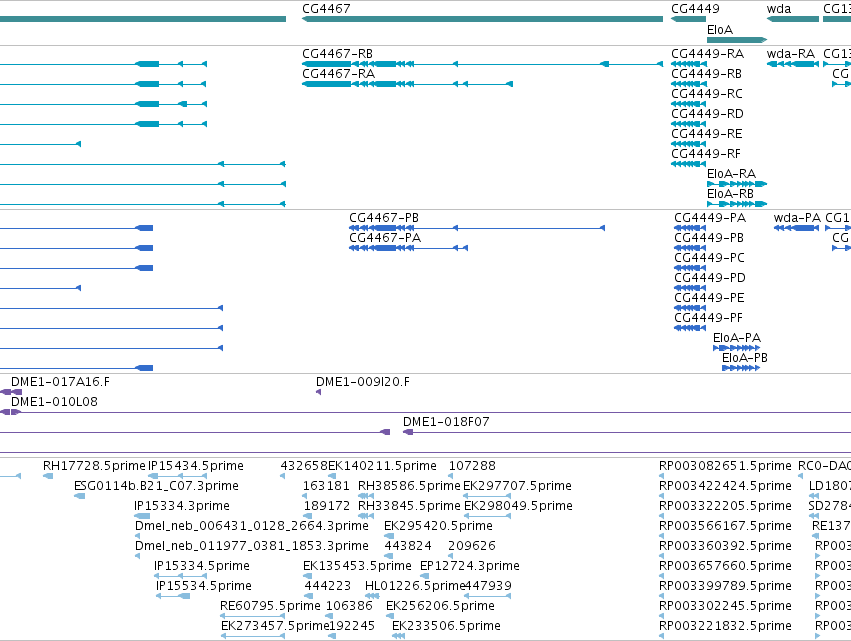Select the CG4467 gene bar
This screenshot has height=641, width=851.
482,19
